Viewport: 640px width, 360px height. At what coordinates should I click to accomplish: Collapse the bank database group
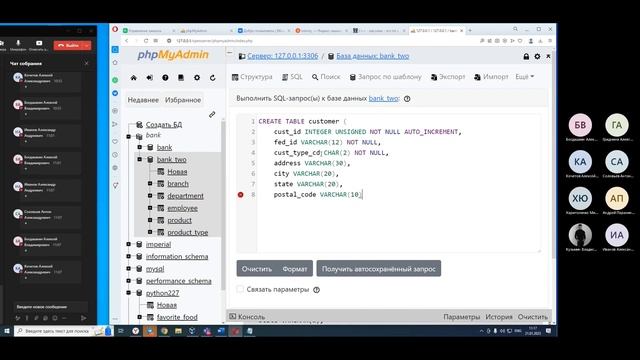coord(129,136)
